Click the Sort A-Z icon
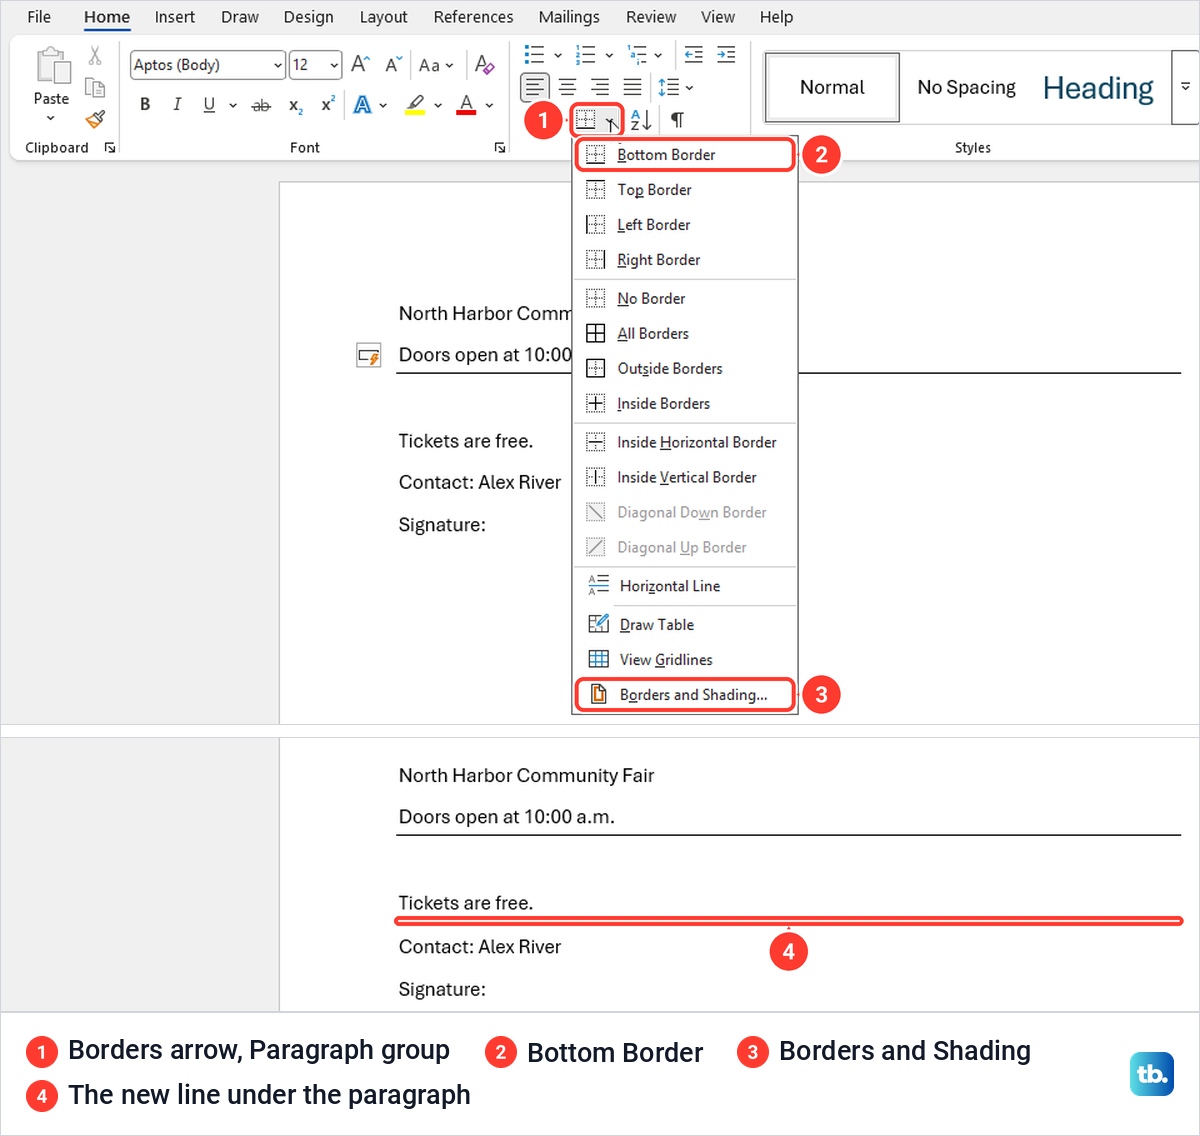 [641, 120]
